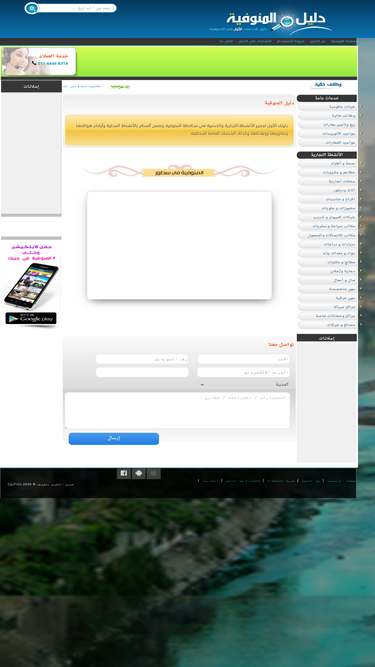Viewport: 375px width, 667px height.
Task: Open مواعيد القطارات link in sidebar
Action: [327, 143]
